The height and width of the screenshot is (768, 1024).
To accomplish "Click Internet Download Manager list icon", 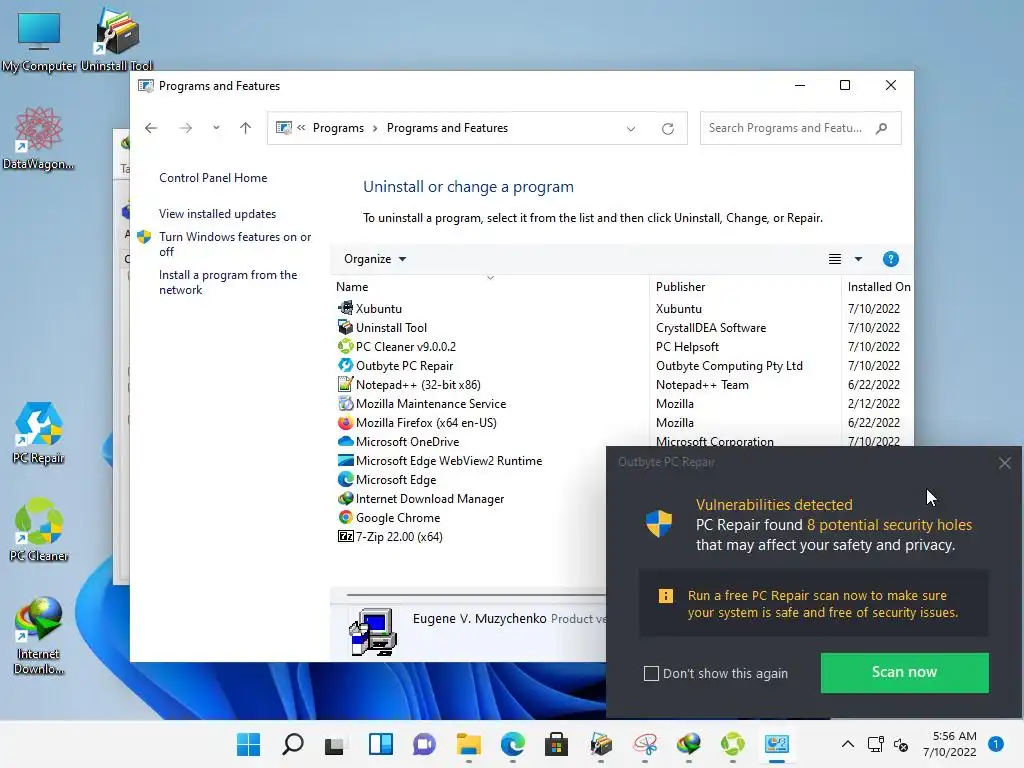I will pyautogui.click(x=345, y=498).
